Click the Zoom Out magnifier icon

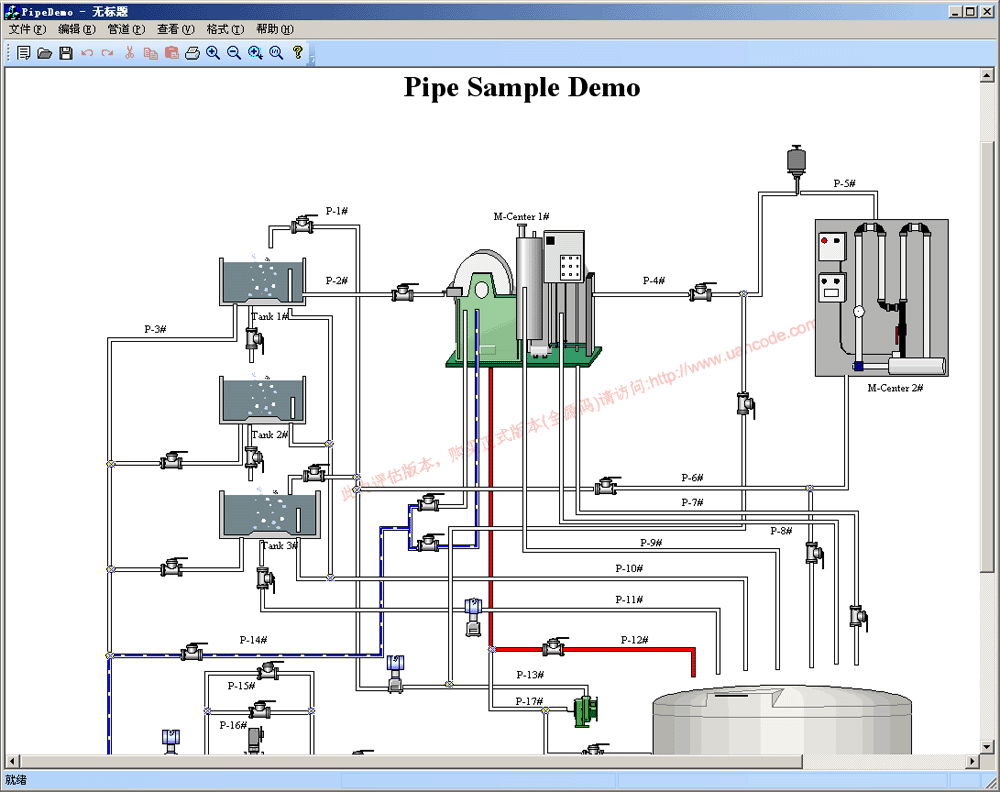point(234,53)
